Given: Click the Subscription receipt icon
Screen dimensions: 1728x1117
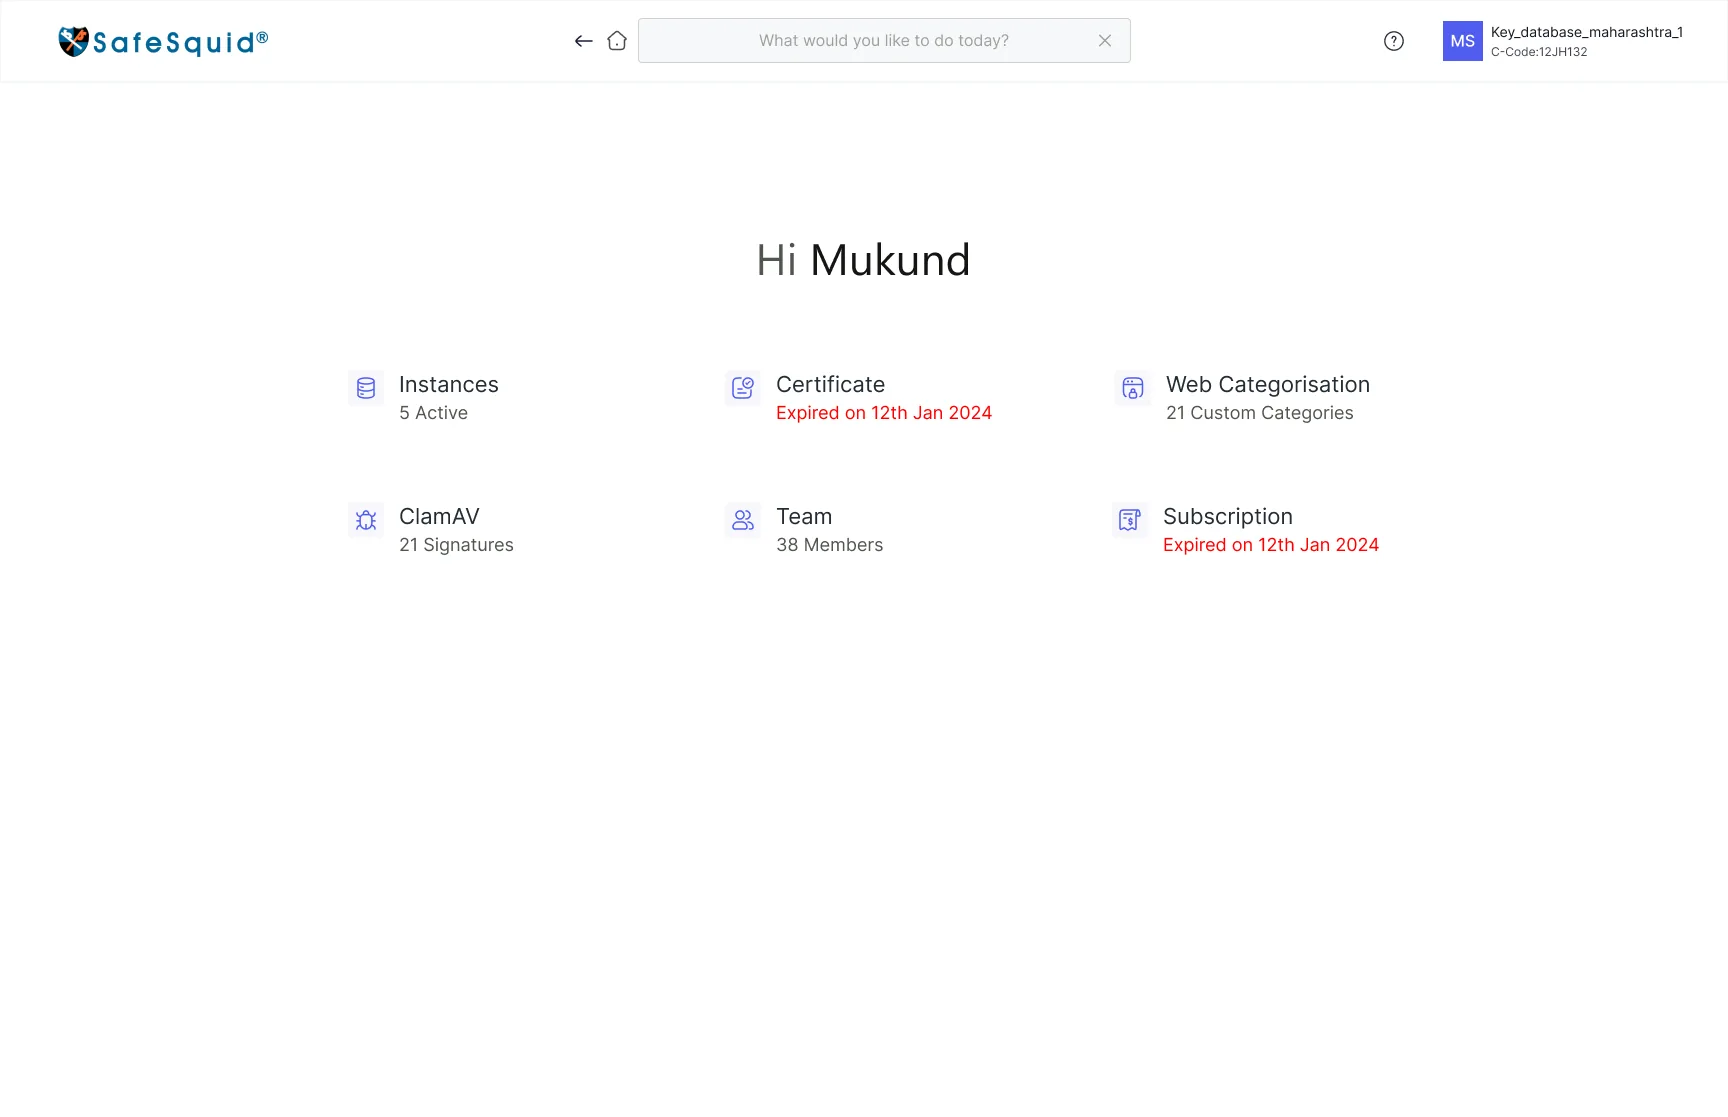Looking at the screenshot, I should click(1130, 520).
